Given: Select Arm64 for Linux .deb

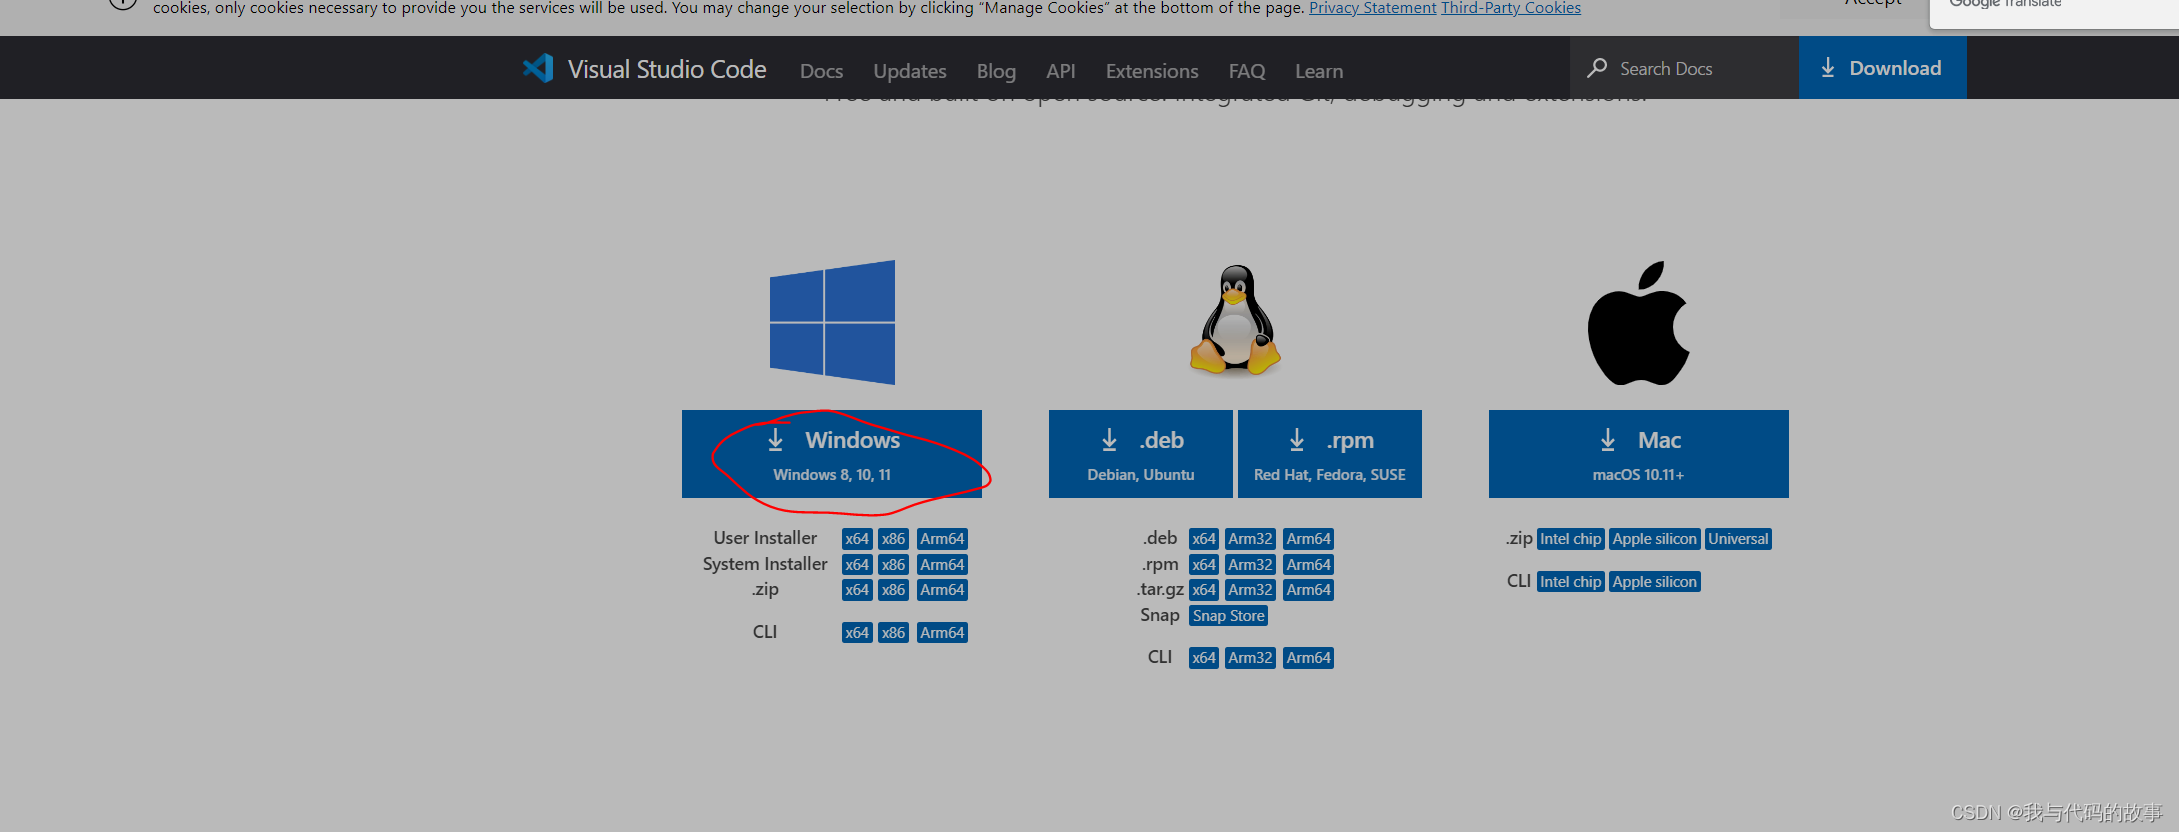Looking at the screenshot, I should point(1308,539).
